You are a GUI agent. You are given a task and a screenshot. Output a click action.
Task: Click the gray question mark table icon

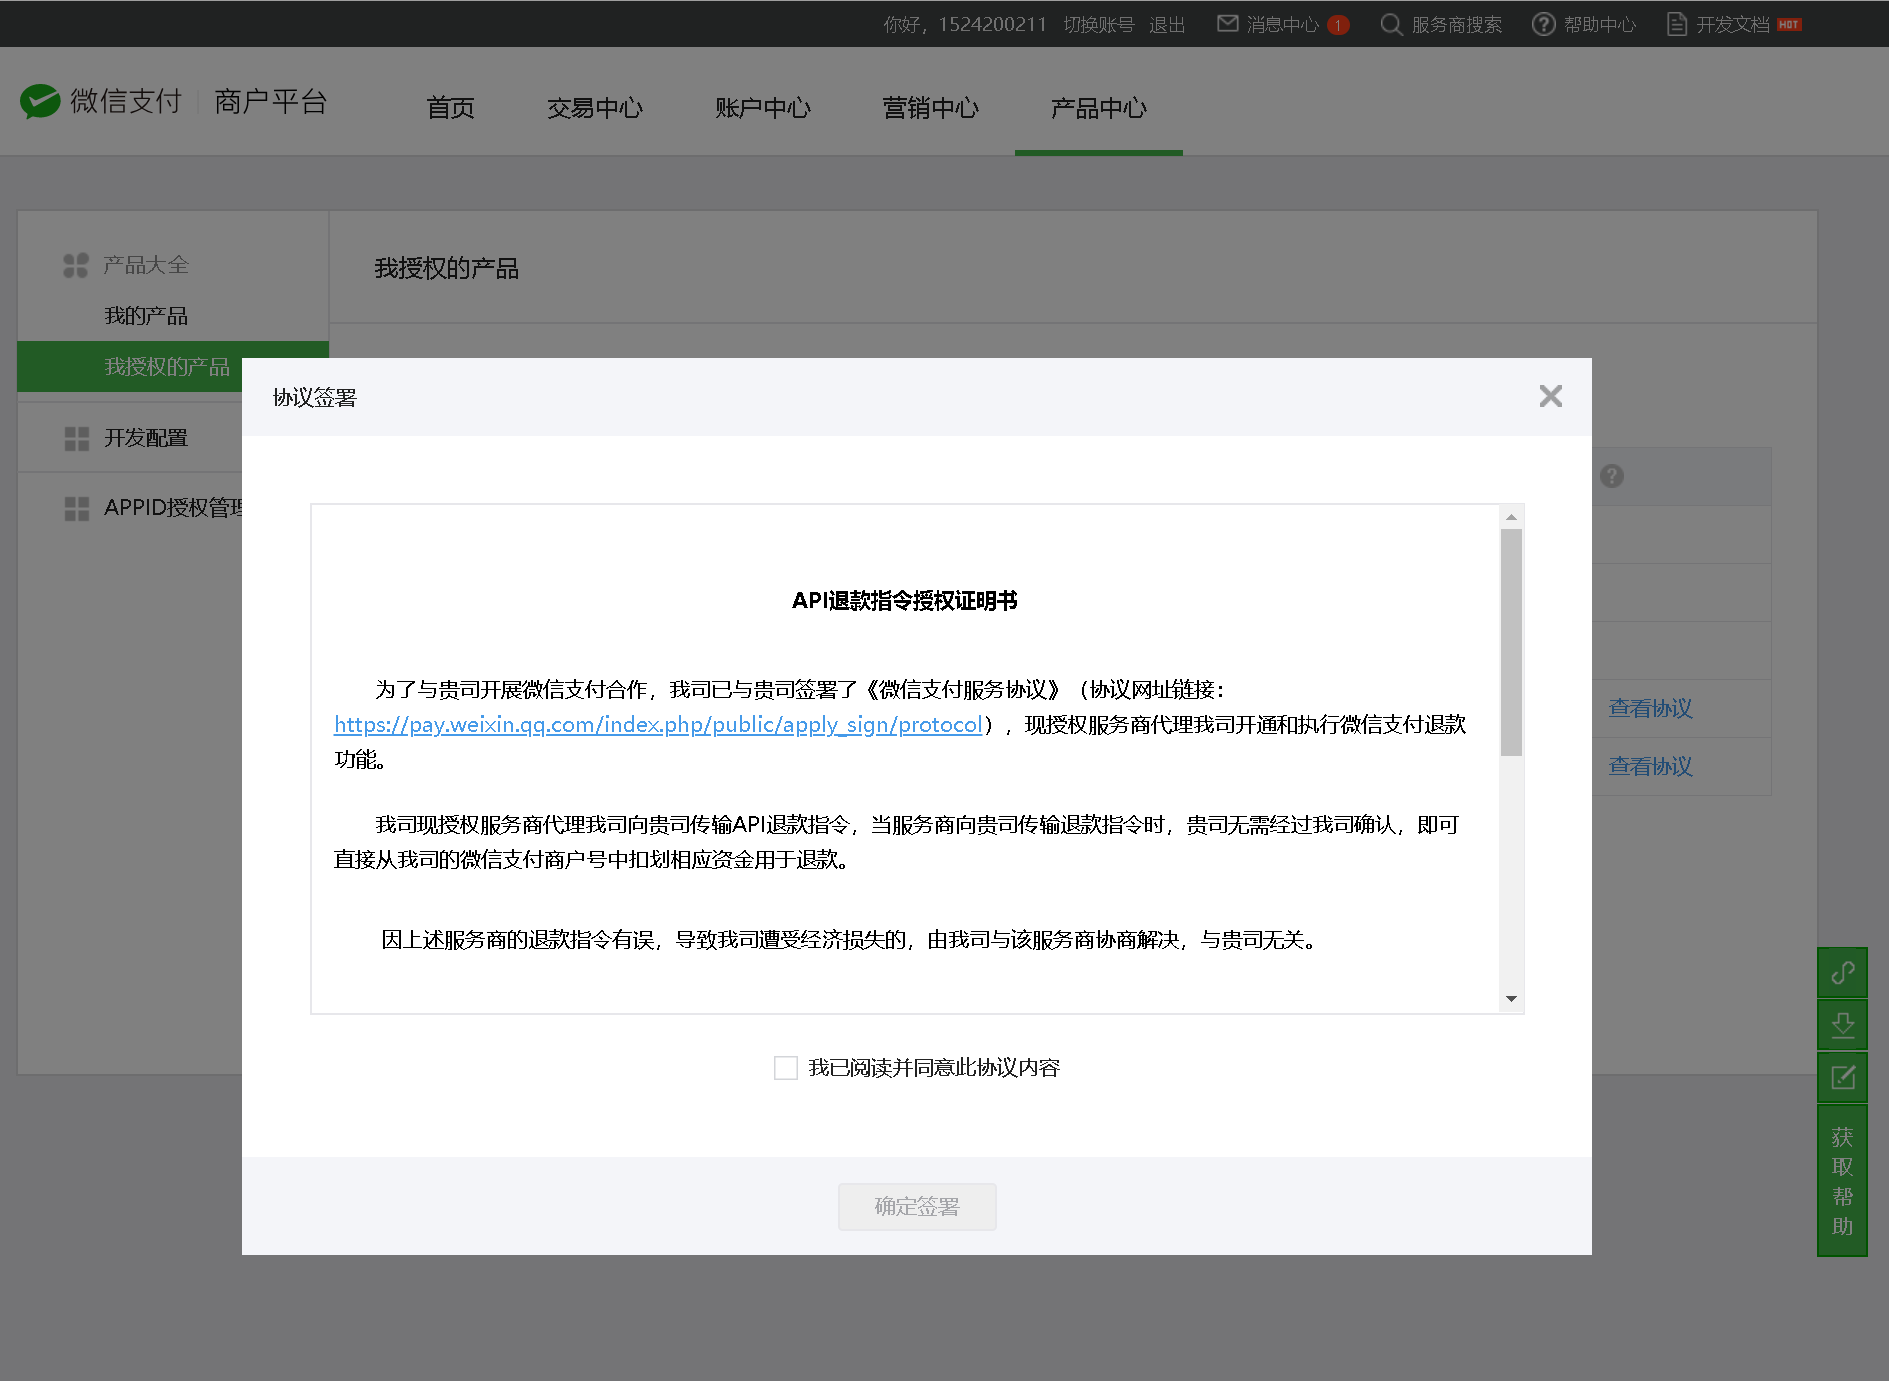tap(1611, 476)
